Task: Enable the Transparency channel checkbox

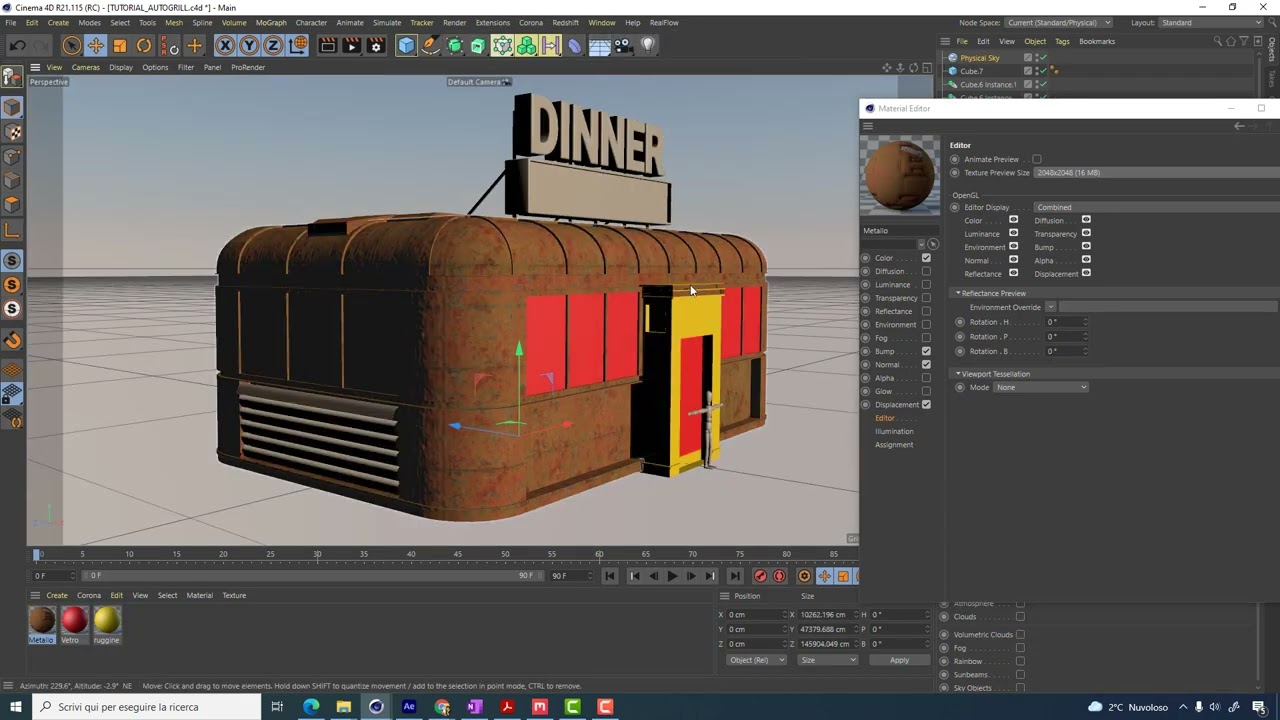Action: 926,298
